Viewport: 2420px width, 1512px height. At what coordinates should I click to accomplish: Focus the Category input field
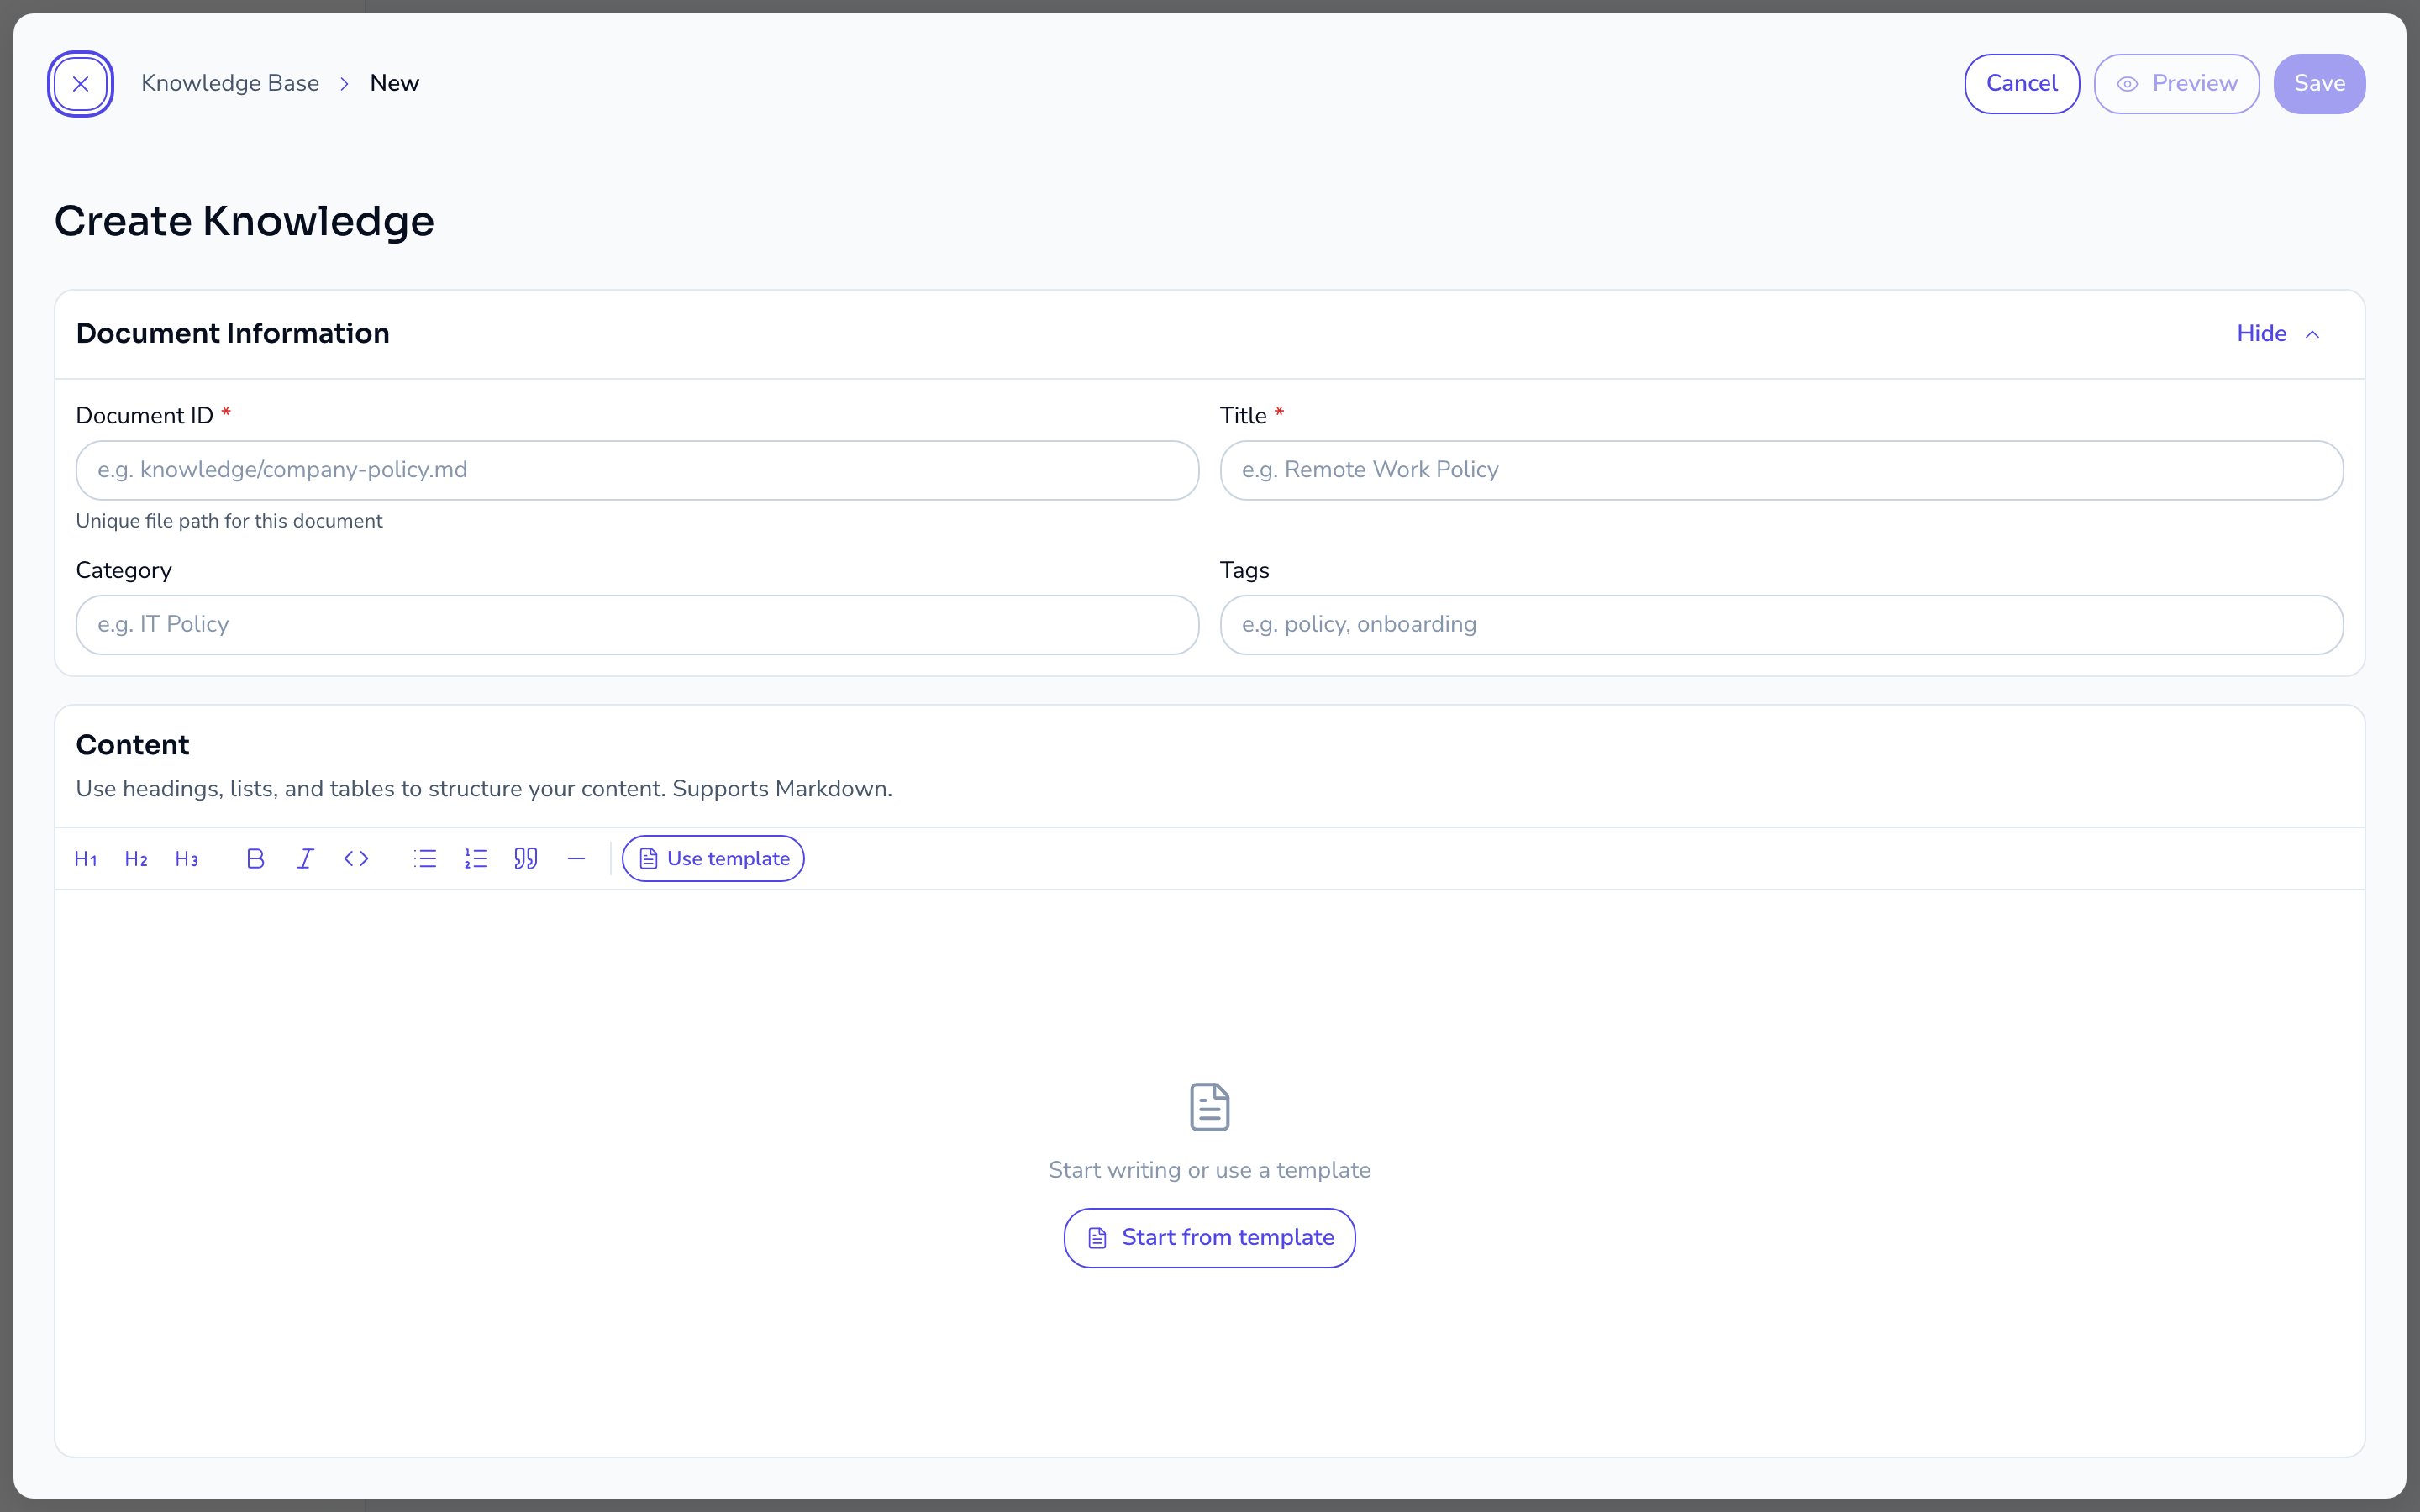tap(637, 625)
